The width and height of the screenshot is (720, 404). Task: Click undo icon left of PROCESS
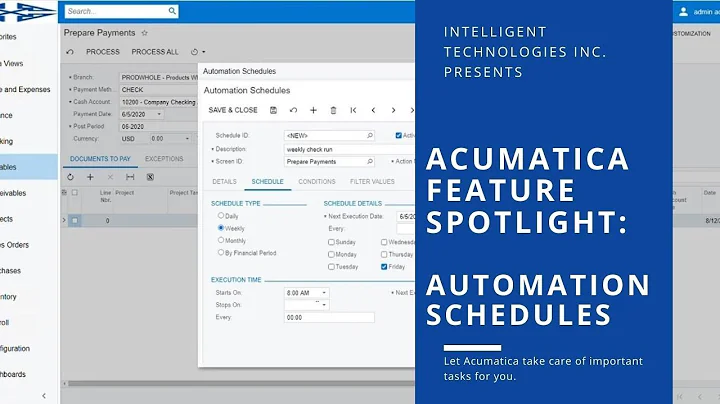point(70,52)
